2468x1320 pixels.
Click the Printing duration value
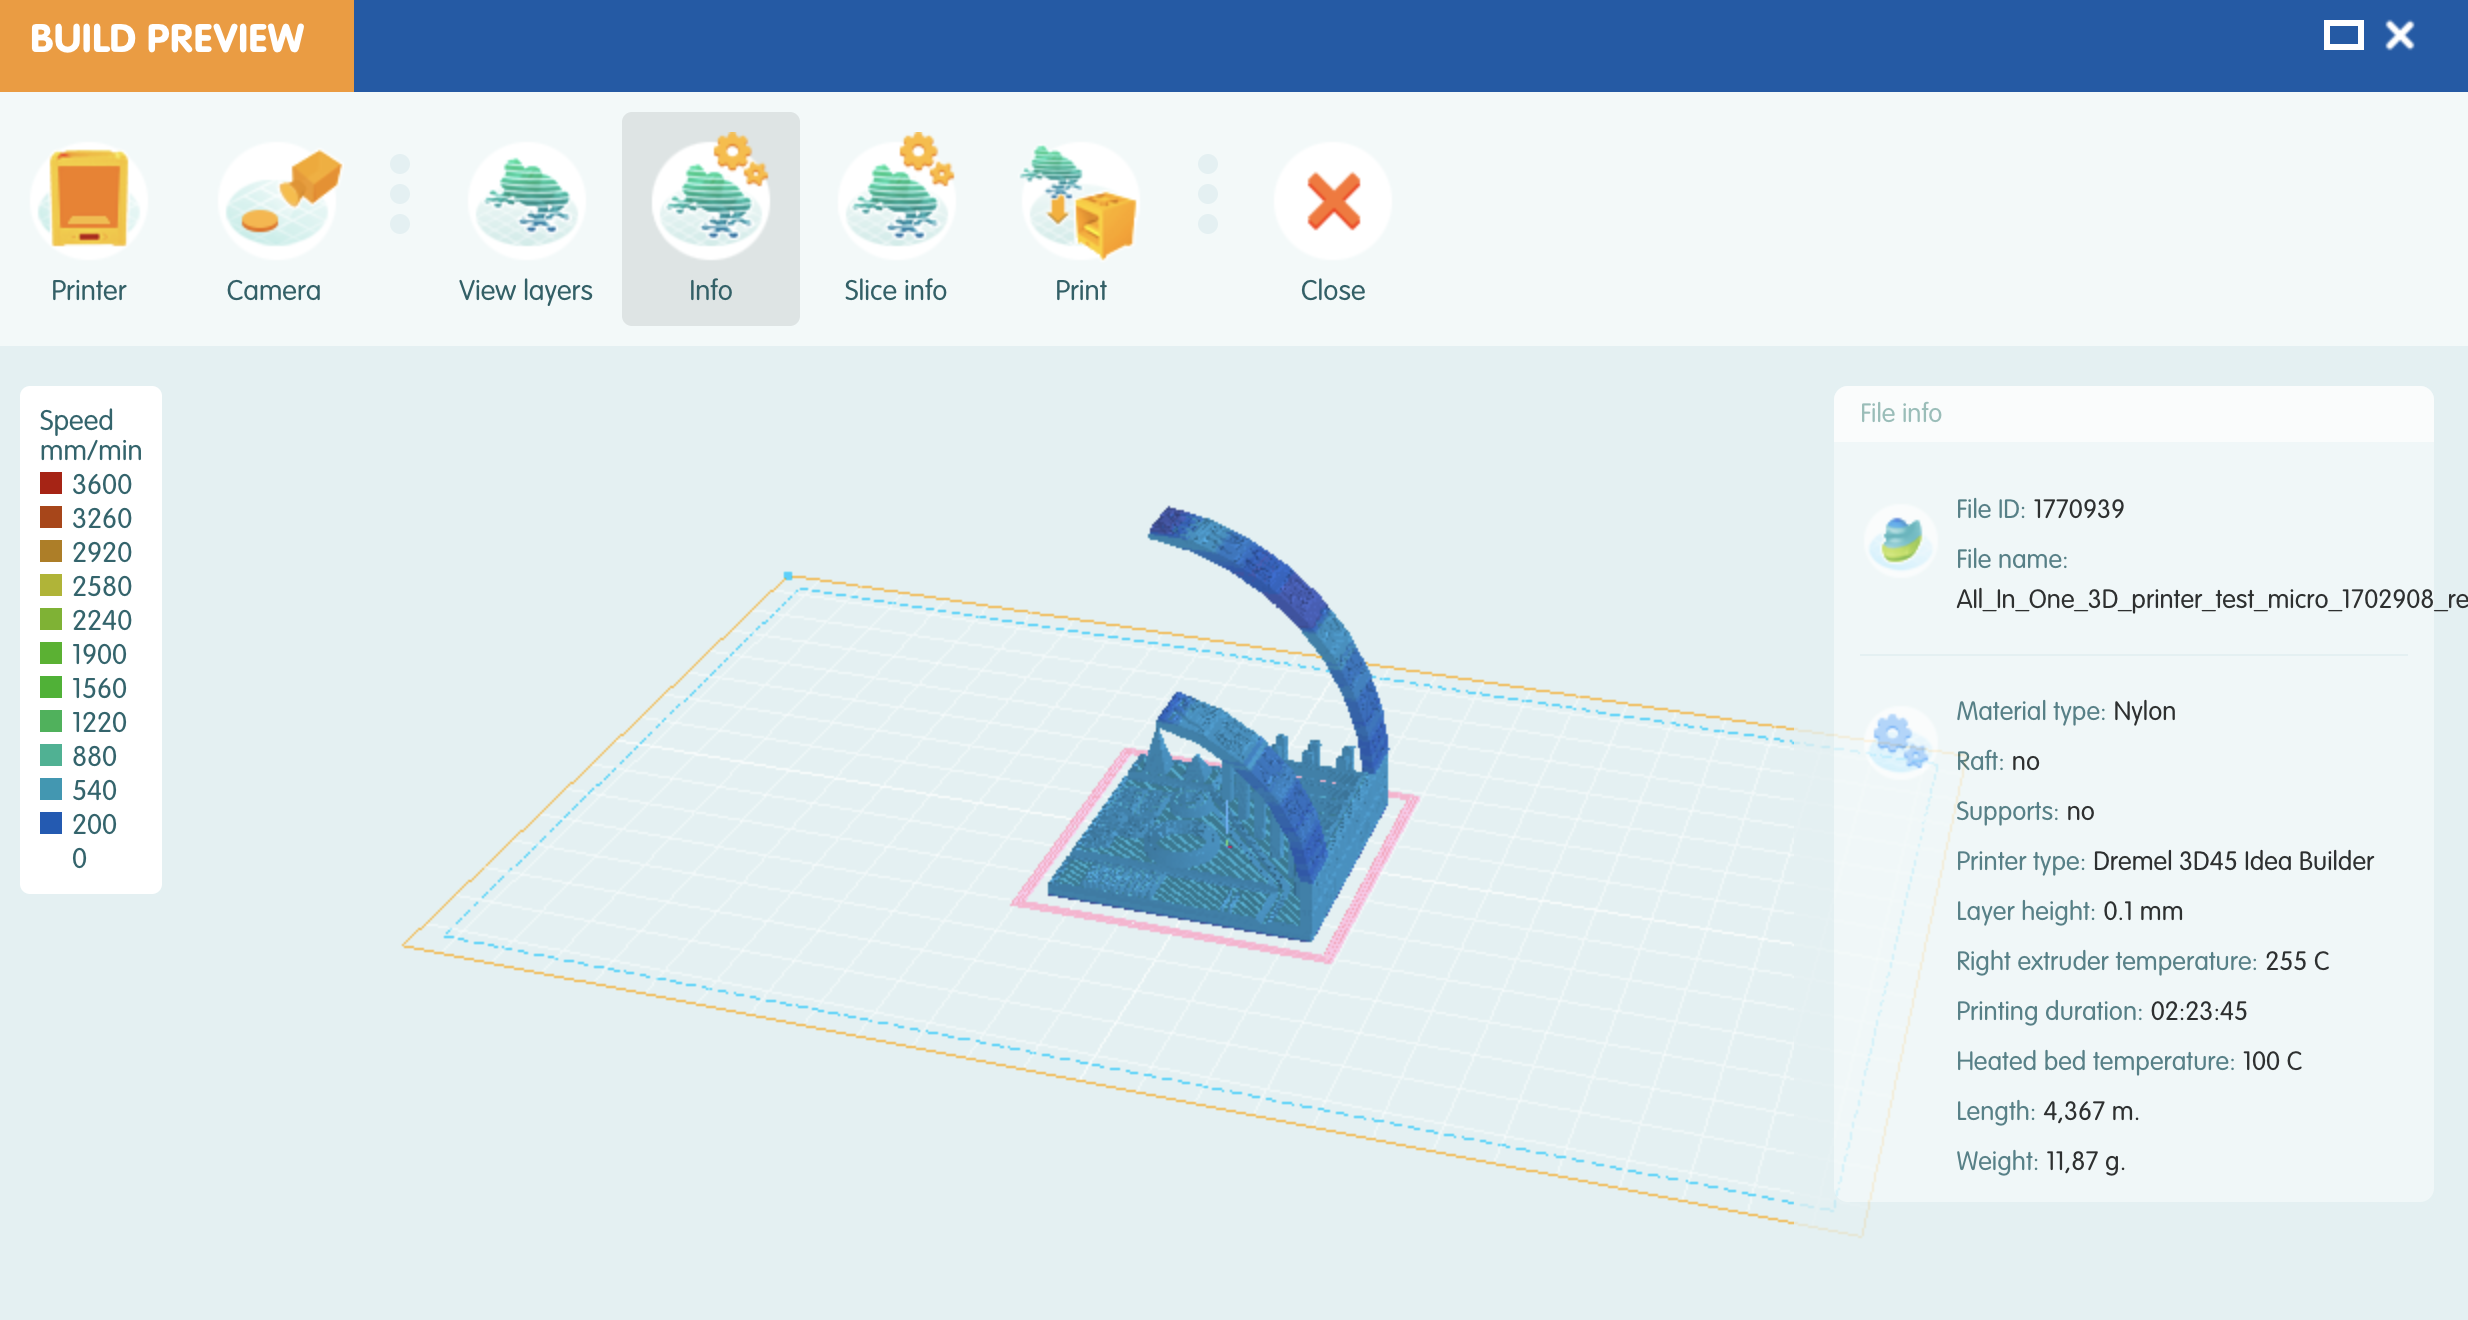tap(2198, 1011)
